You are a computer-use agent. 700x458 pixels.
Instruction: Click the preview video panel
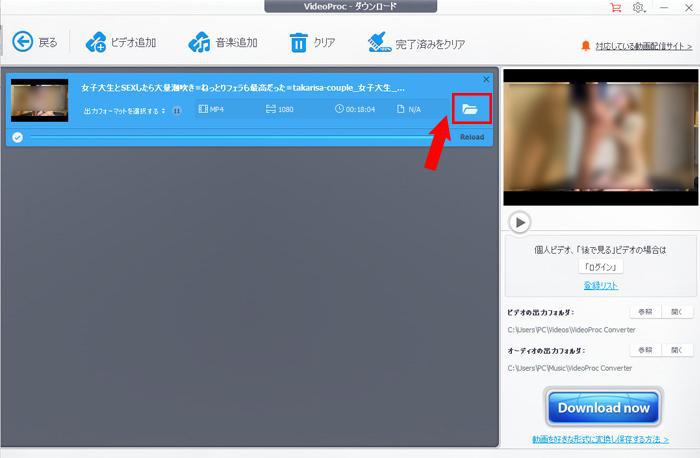[x=600, y=137]
